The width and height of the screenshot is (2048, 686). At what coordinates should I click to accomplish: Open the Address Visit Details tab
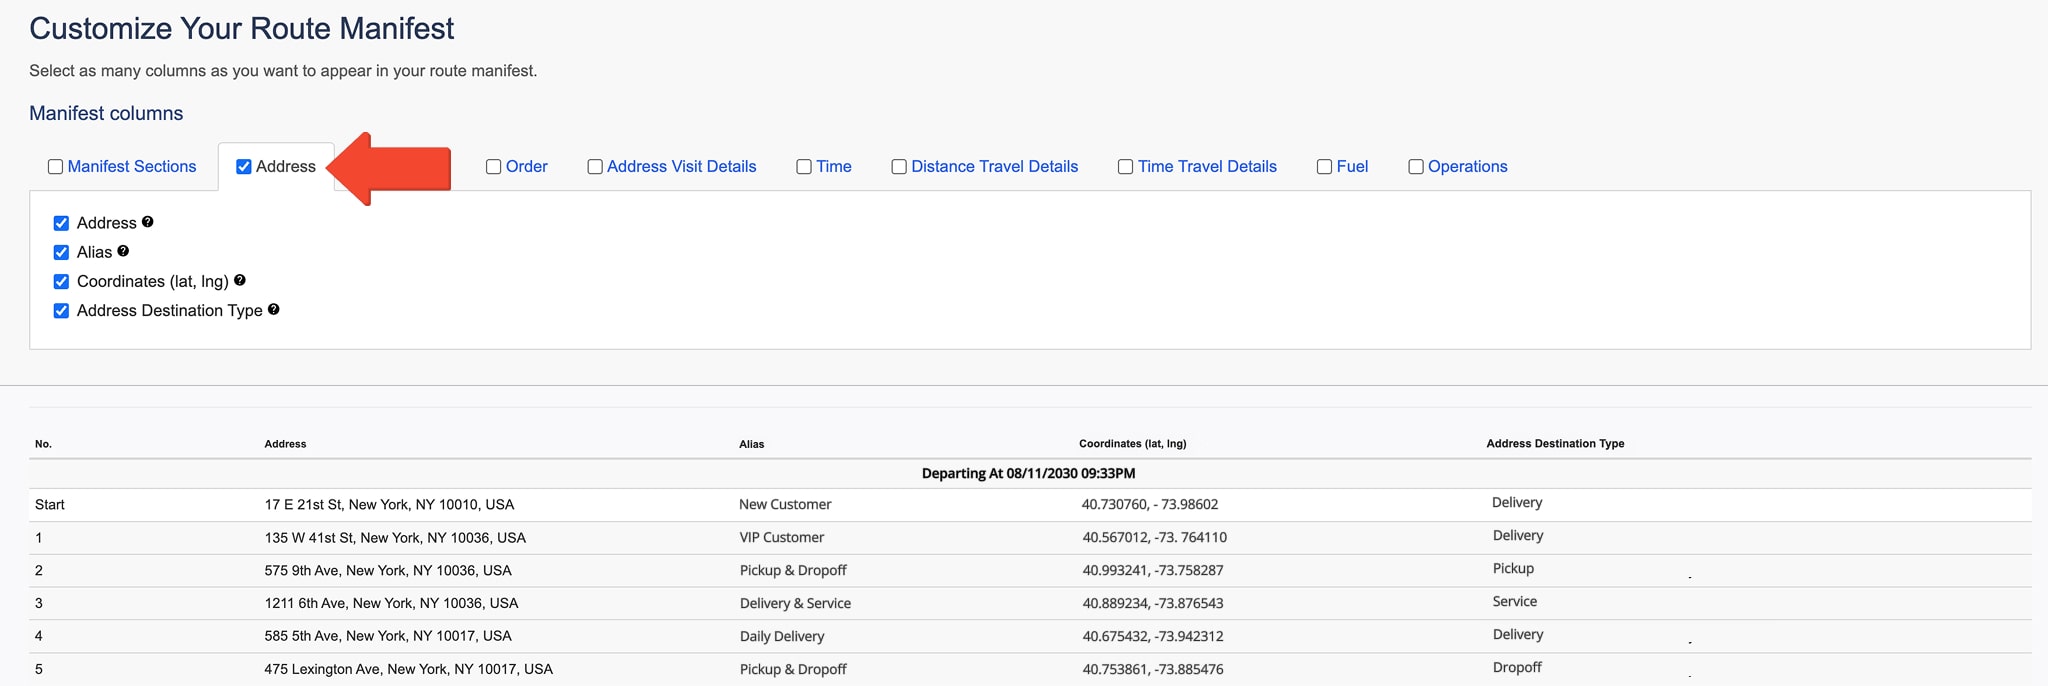pyautogui.click(x=682, y=167)
